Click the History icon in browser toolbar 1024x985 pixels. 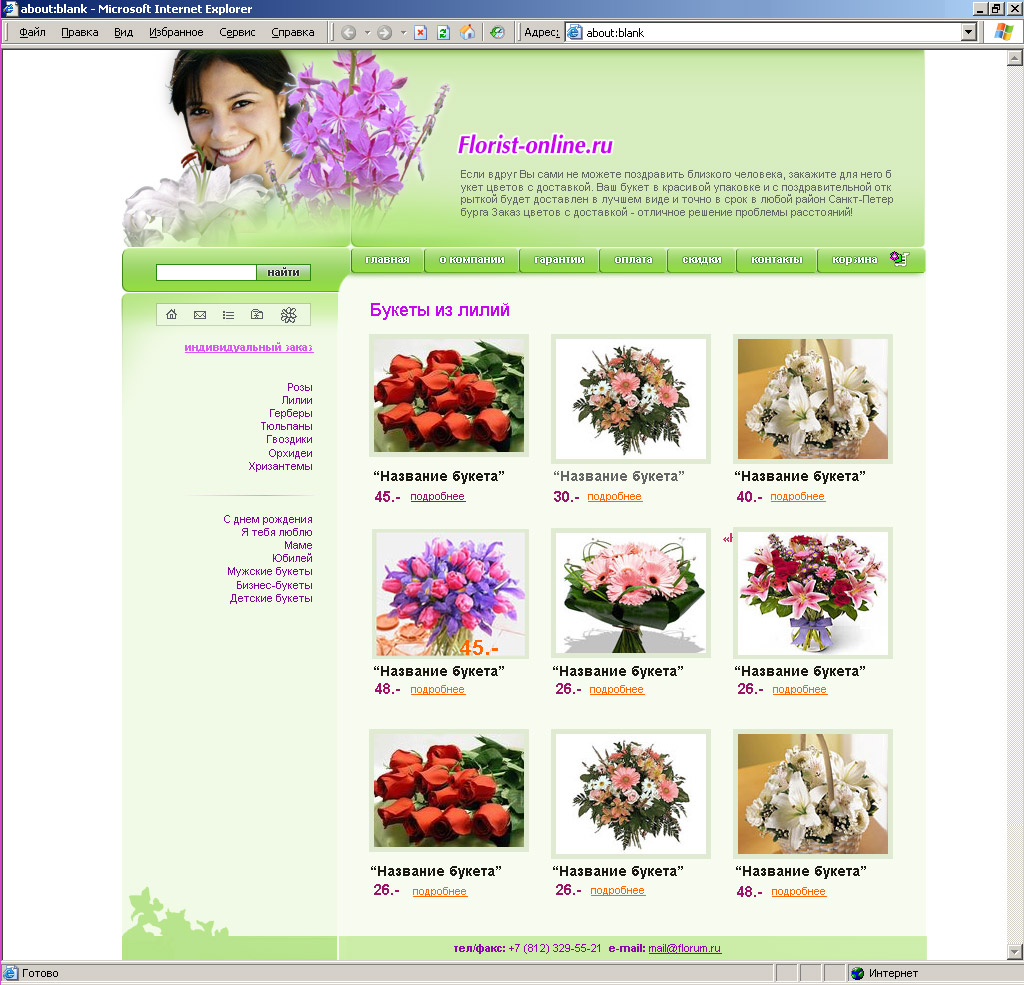(x=497, y=33)
